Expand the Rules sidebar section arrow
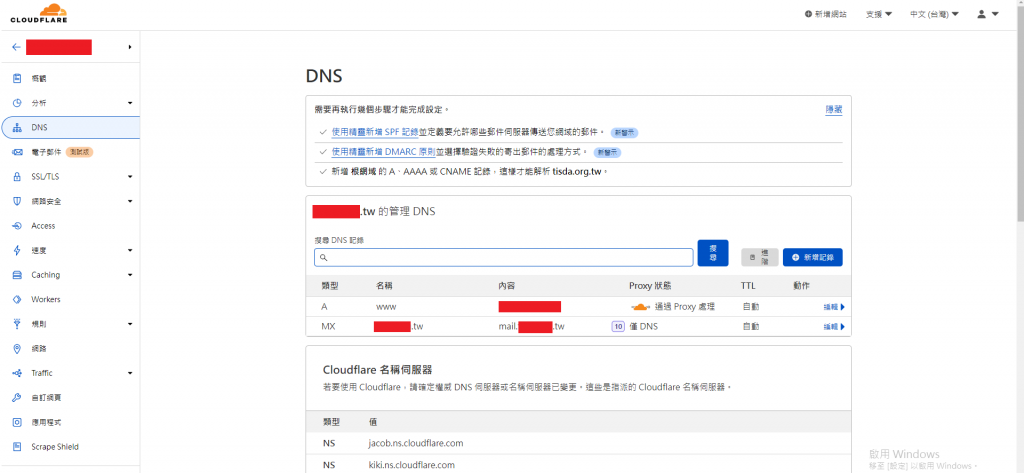This screenshot has height=473, width=1024. pyautogui.click(x=130, y=324)
